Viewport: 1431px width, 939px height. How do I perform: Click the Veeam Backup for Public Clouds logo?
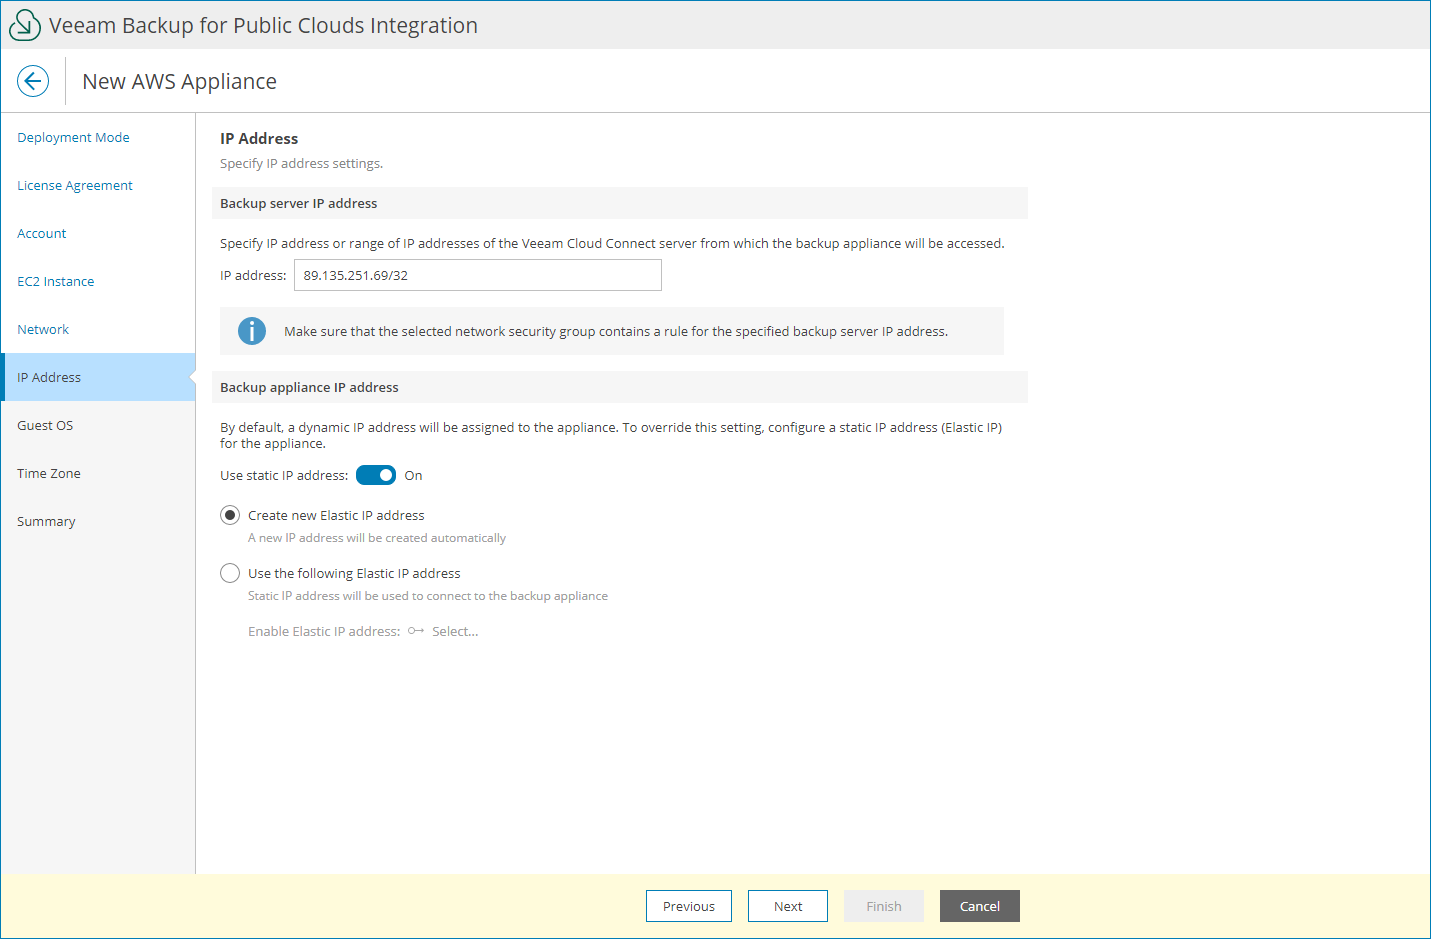[24, 24]
